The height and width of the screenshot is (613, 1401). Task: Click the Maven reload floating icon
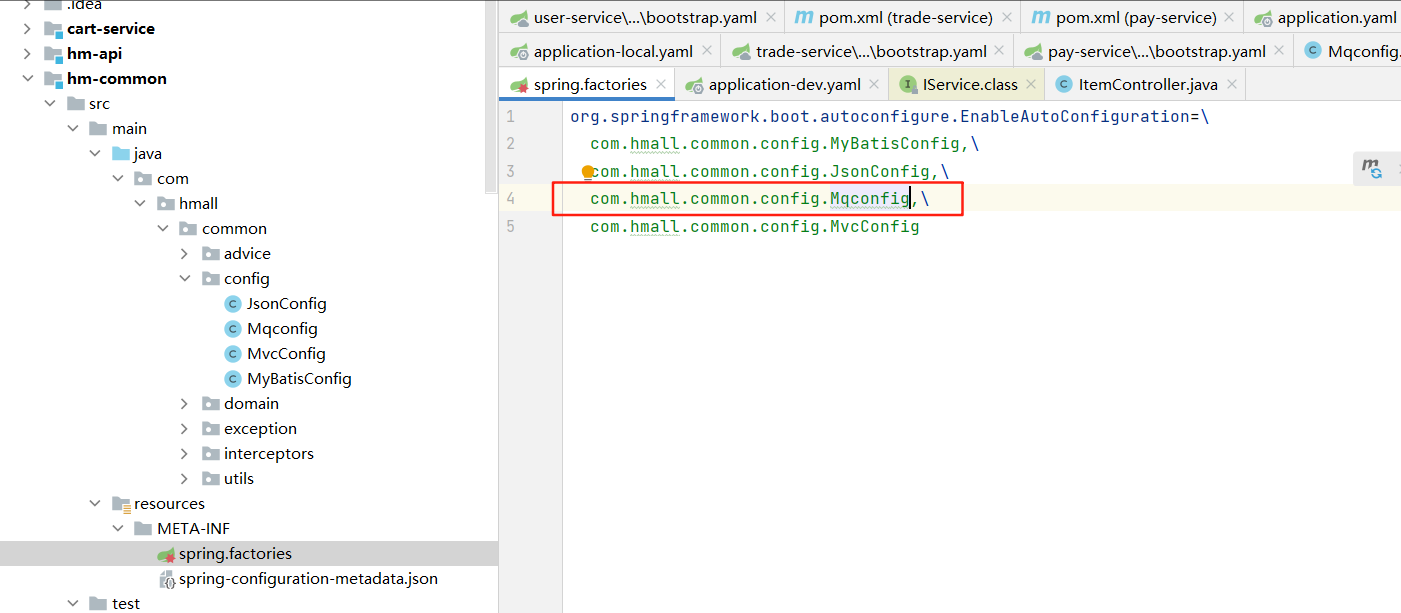click(1371, 170)
